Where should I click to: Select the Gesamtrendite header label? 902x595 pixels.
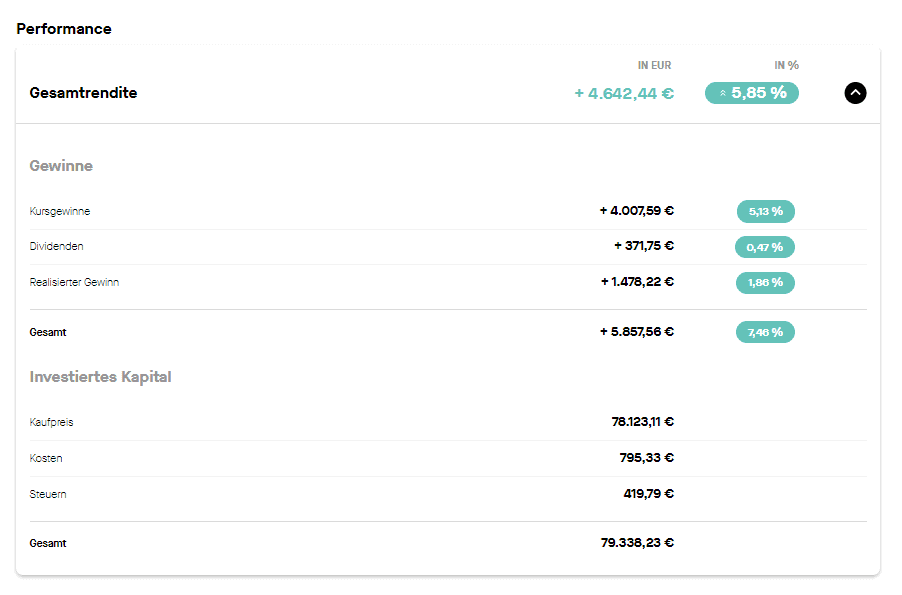(83, 93)
